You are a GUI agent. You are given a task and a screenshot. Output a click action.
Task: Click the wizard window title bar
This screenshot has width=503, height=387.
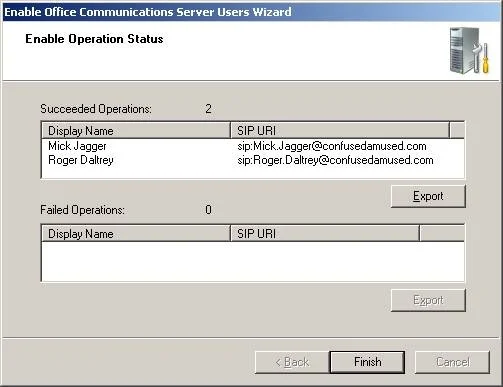pos(251,12)
